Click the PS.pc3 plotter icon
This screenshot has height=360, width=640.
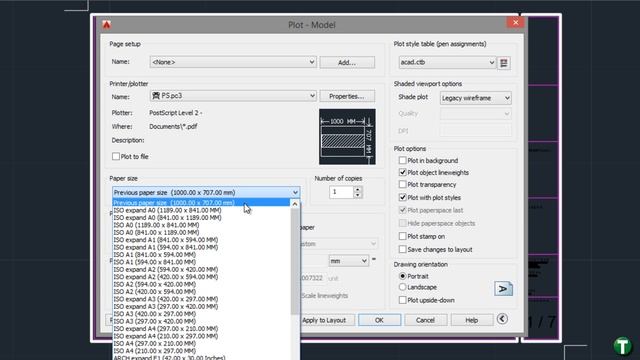156,96
